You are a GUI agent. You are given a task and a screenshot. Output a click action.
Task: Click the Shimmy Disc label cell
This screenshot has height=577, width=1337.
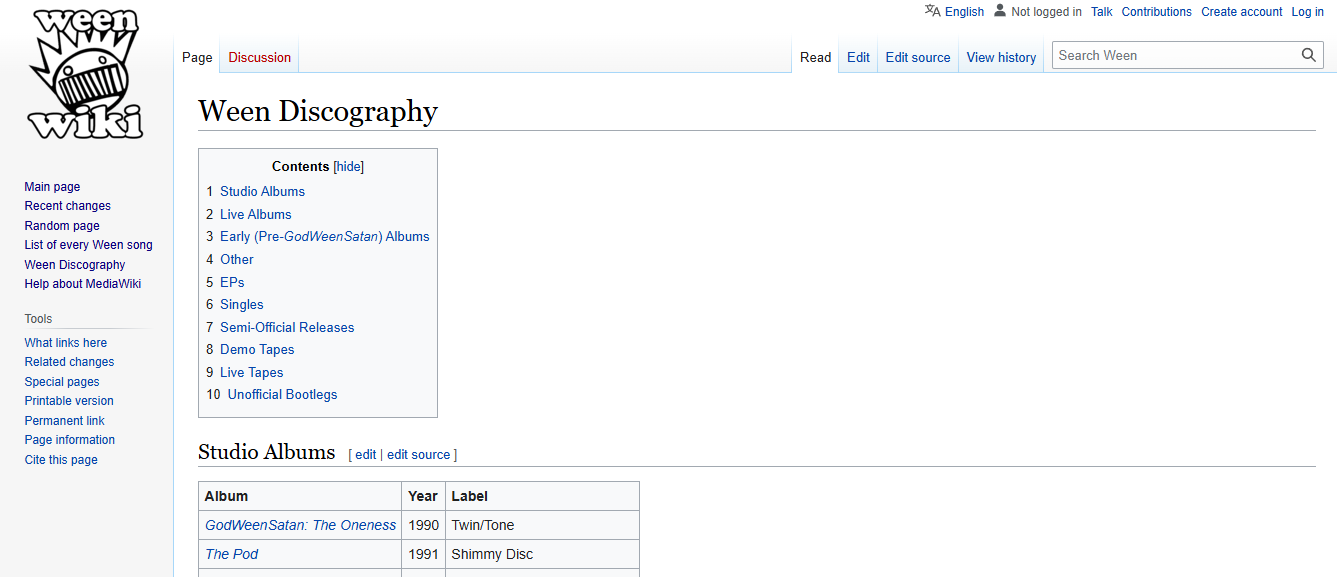(x=542, y=554)
